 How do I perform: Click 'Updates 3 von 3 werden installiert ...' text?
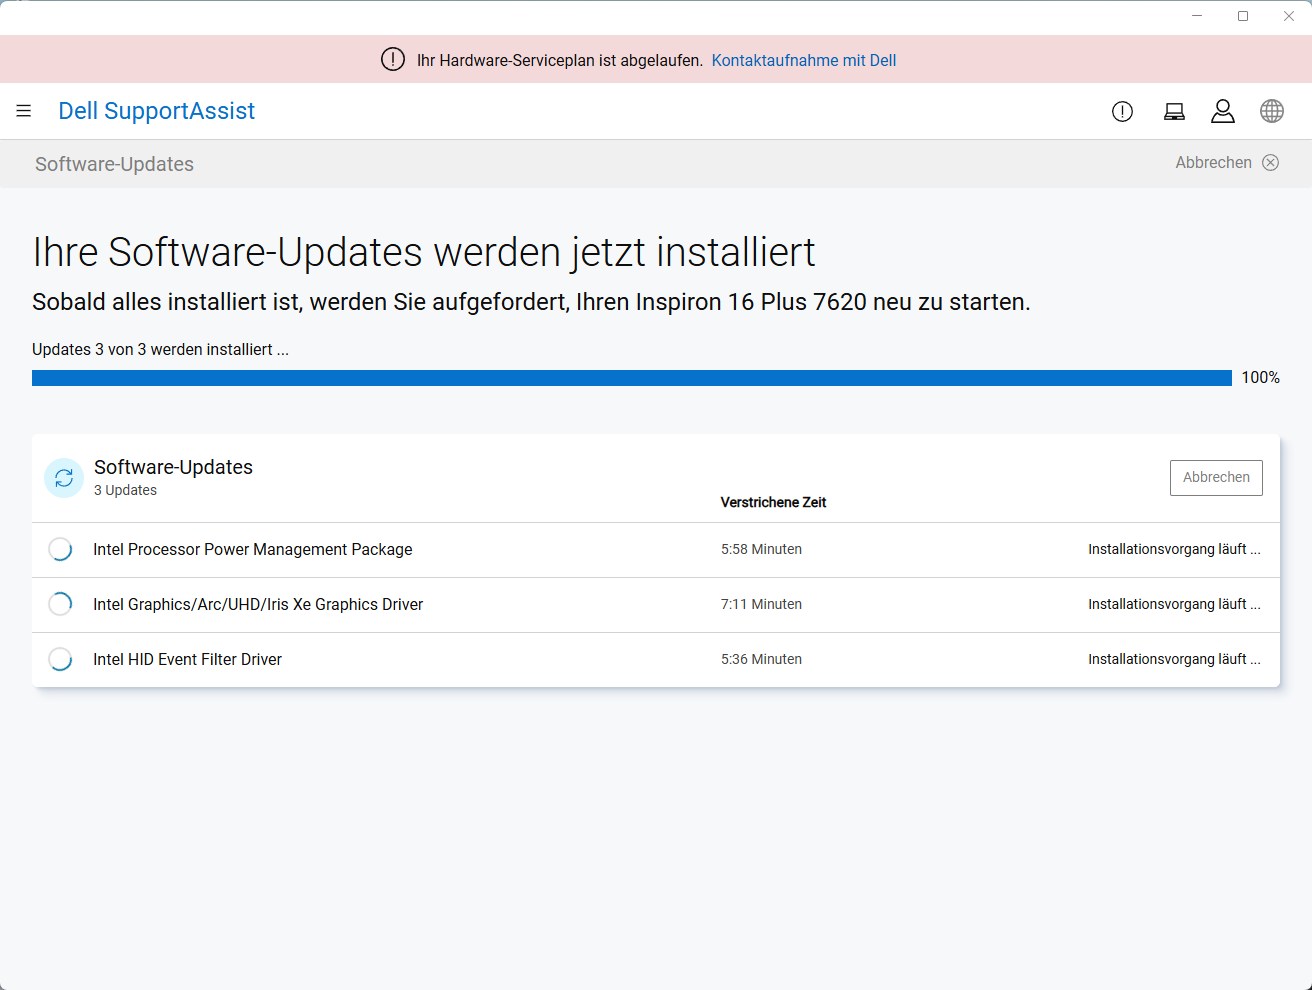[160, 349]
